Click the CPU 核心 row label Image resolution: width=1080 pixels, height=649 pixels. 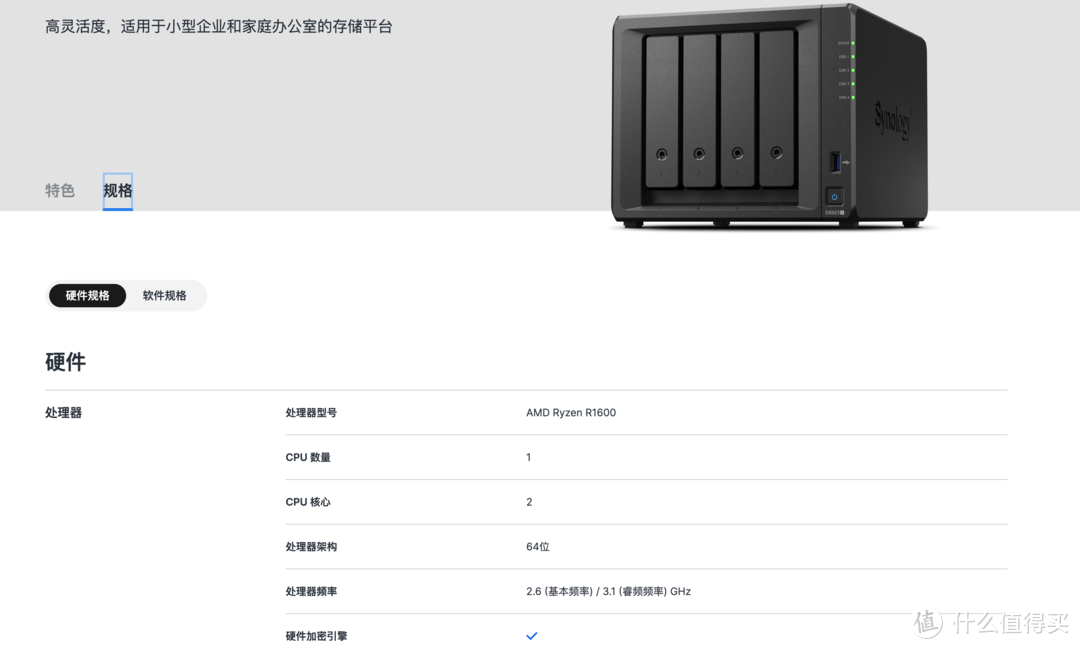click(307, 501)
